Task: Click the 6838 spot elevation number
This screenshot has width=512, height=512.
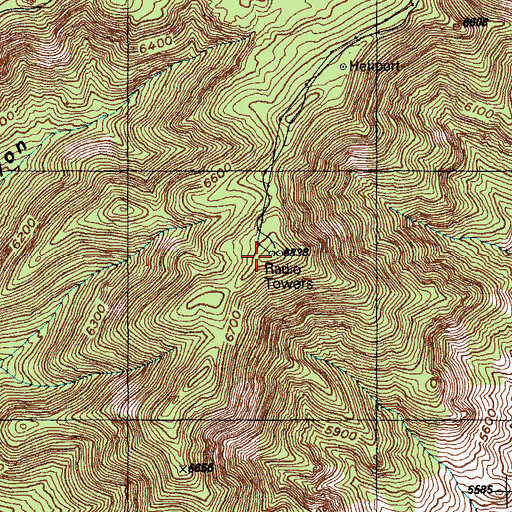Action: (295, 252)
